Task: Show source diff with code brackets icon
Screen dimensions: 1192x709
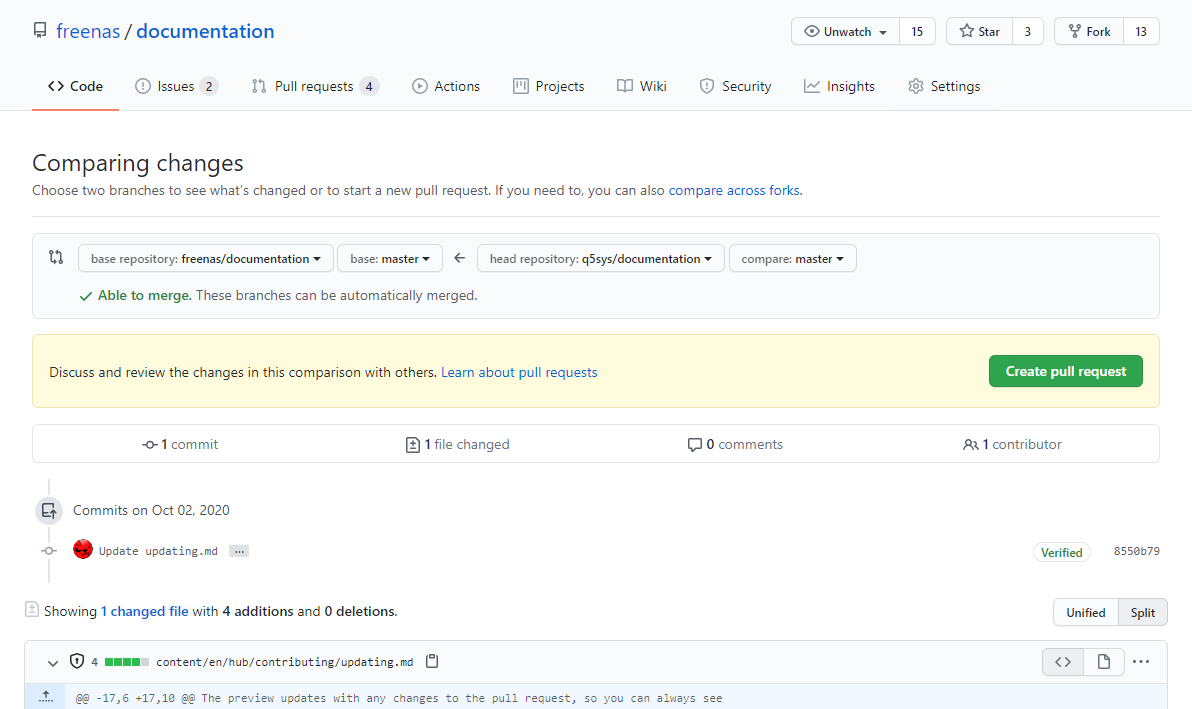Action: click(1063, 662)
